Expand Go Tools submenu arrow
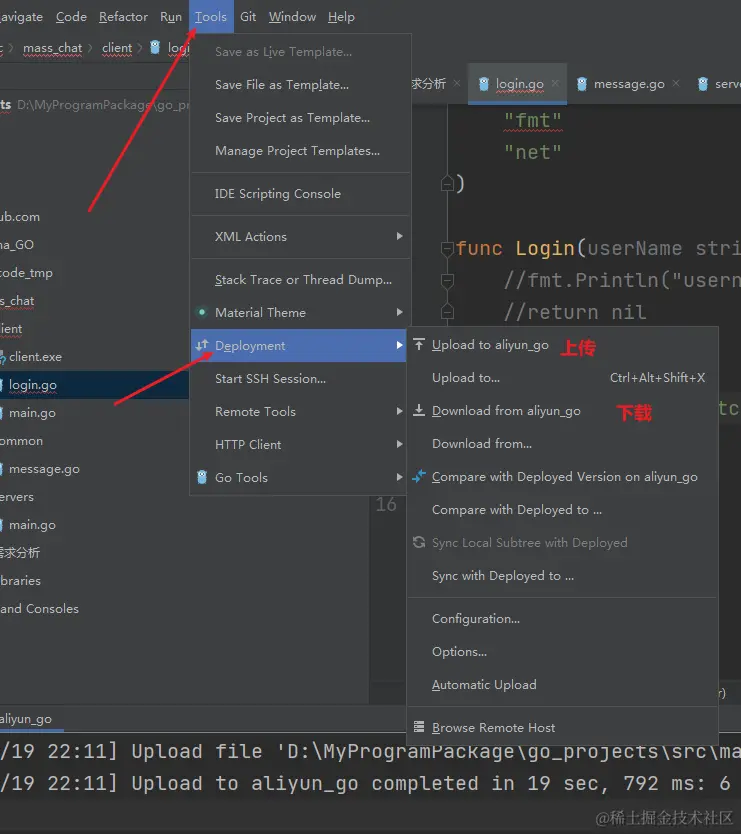This screenshot has width=741, height=834. 399,477
